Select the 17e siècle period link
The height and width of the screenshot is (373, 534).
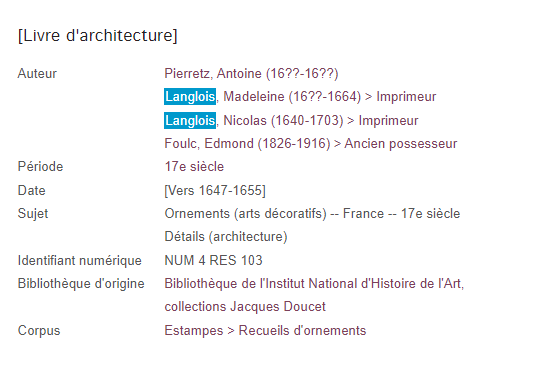point(194,167)
